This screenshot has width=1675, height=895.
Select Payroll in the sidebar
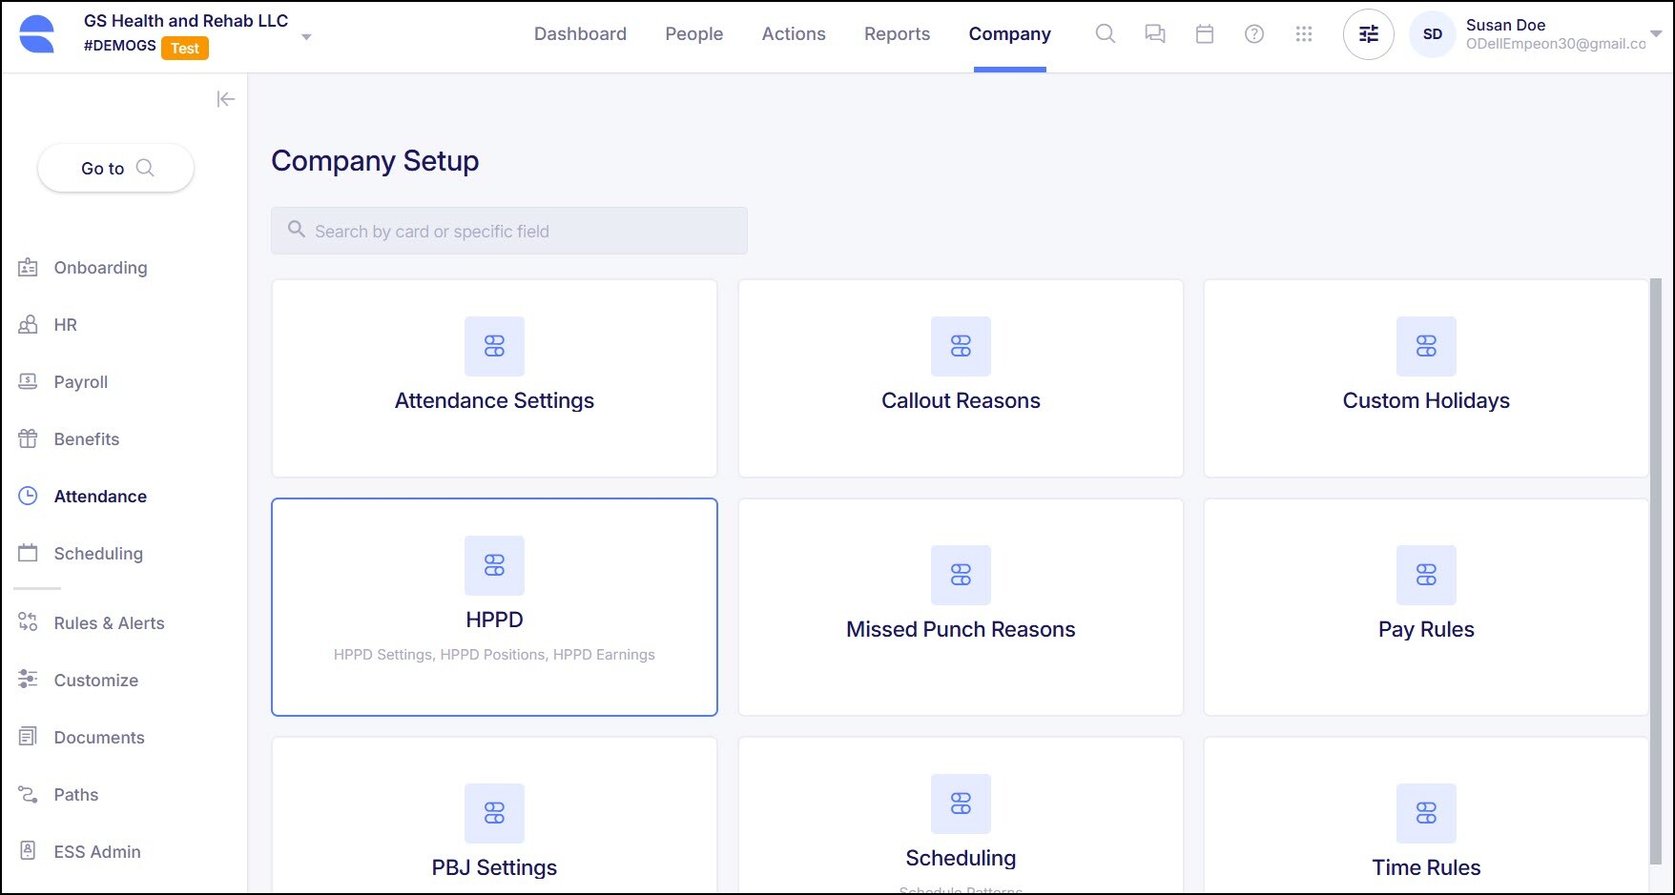[80, 382]
